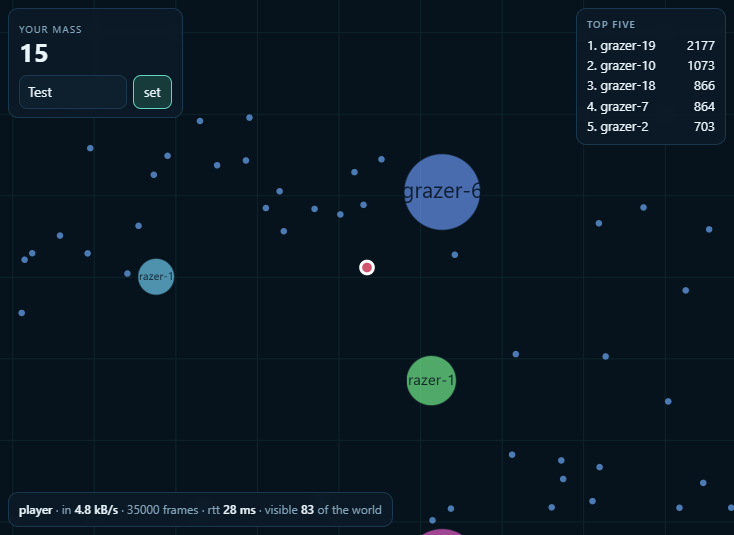The height and width of the screenshot is (535, 734).
Task: Click the score '2177' in the leaderboard
Action: pyautogui.click(x=700, y=45)
